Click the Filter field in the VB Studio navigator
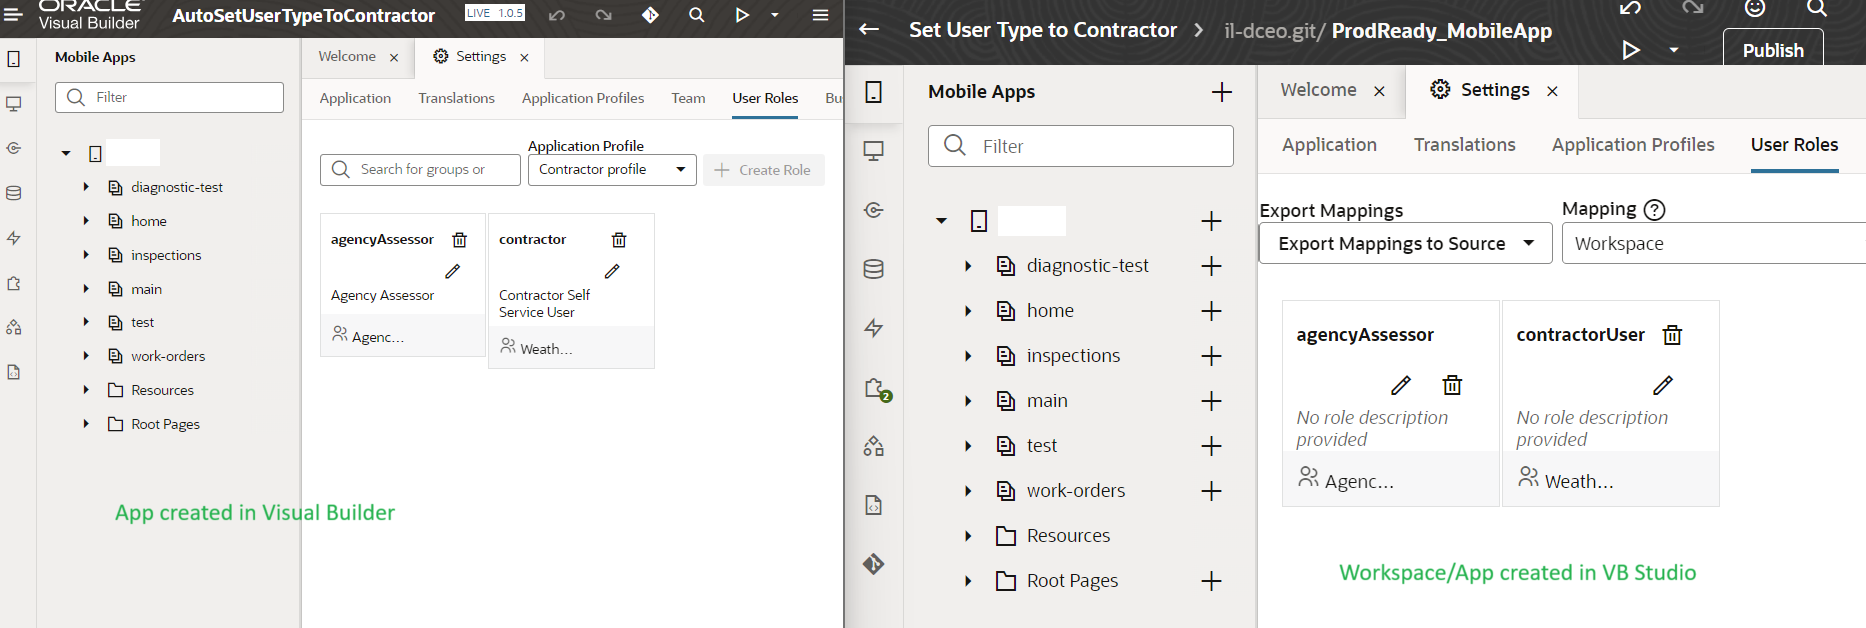 click(1080, 146)
